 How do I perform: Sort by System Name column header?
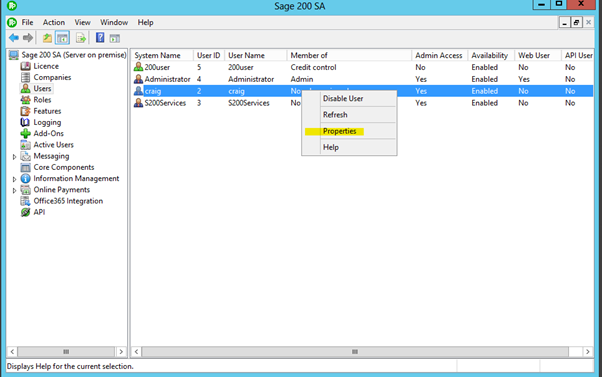pyautogui.click(x=162, y=55)
